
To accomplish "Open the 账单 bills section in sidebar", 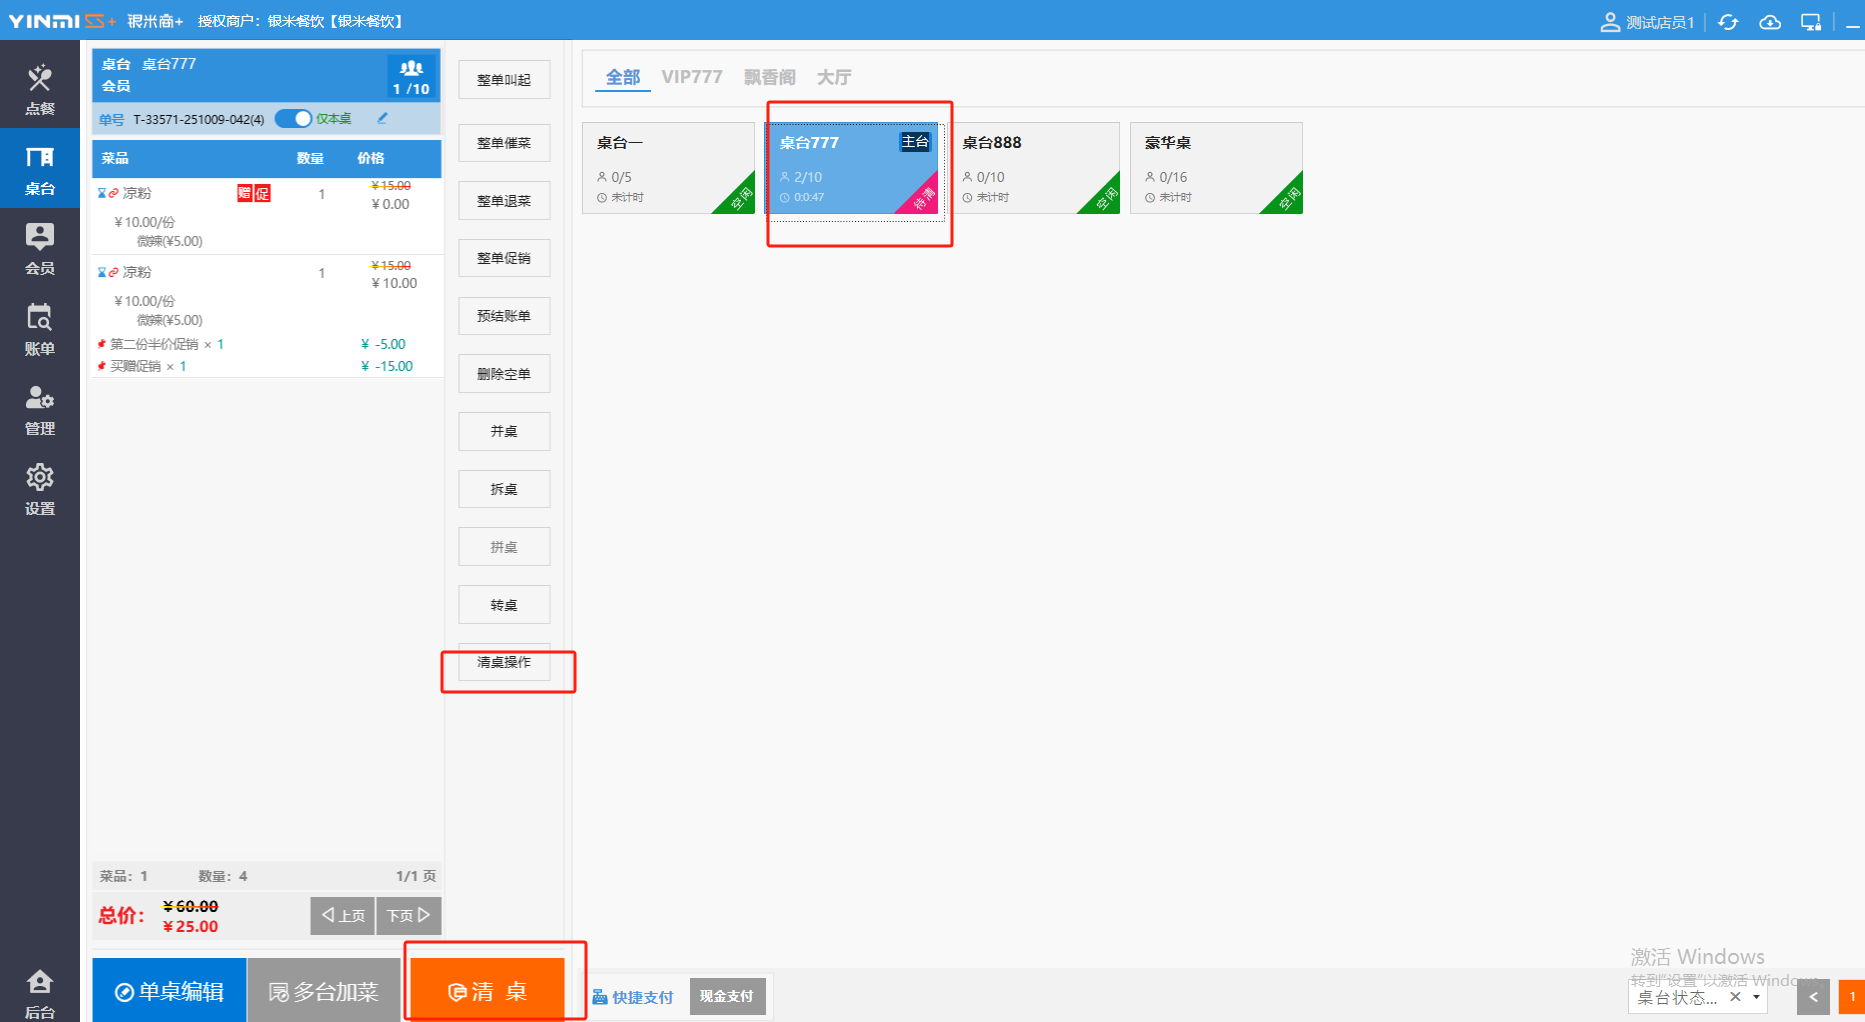I will (x=40, y=328).
